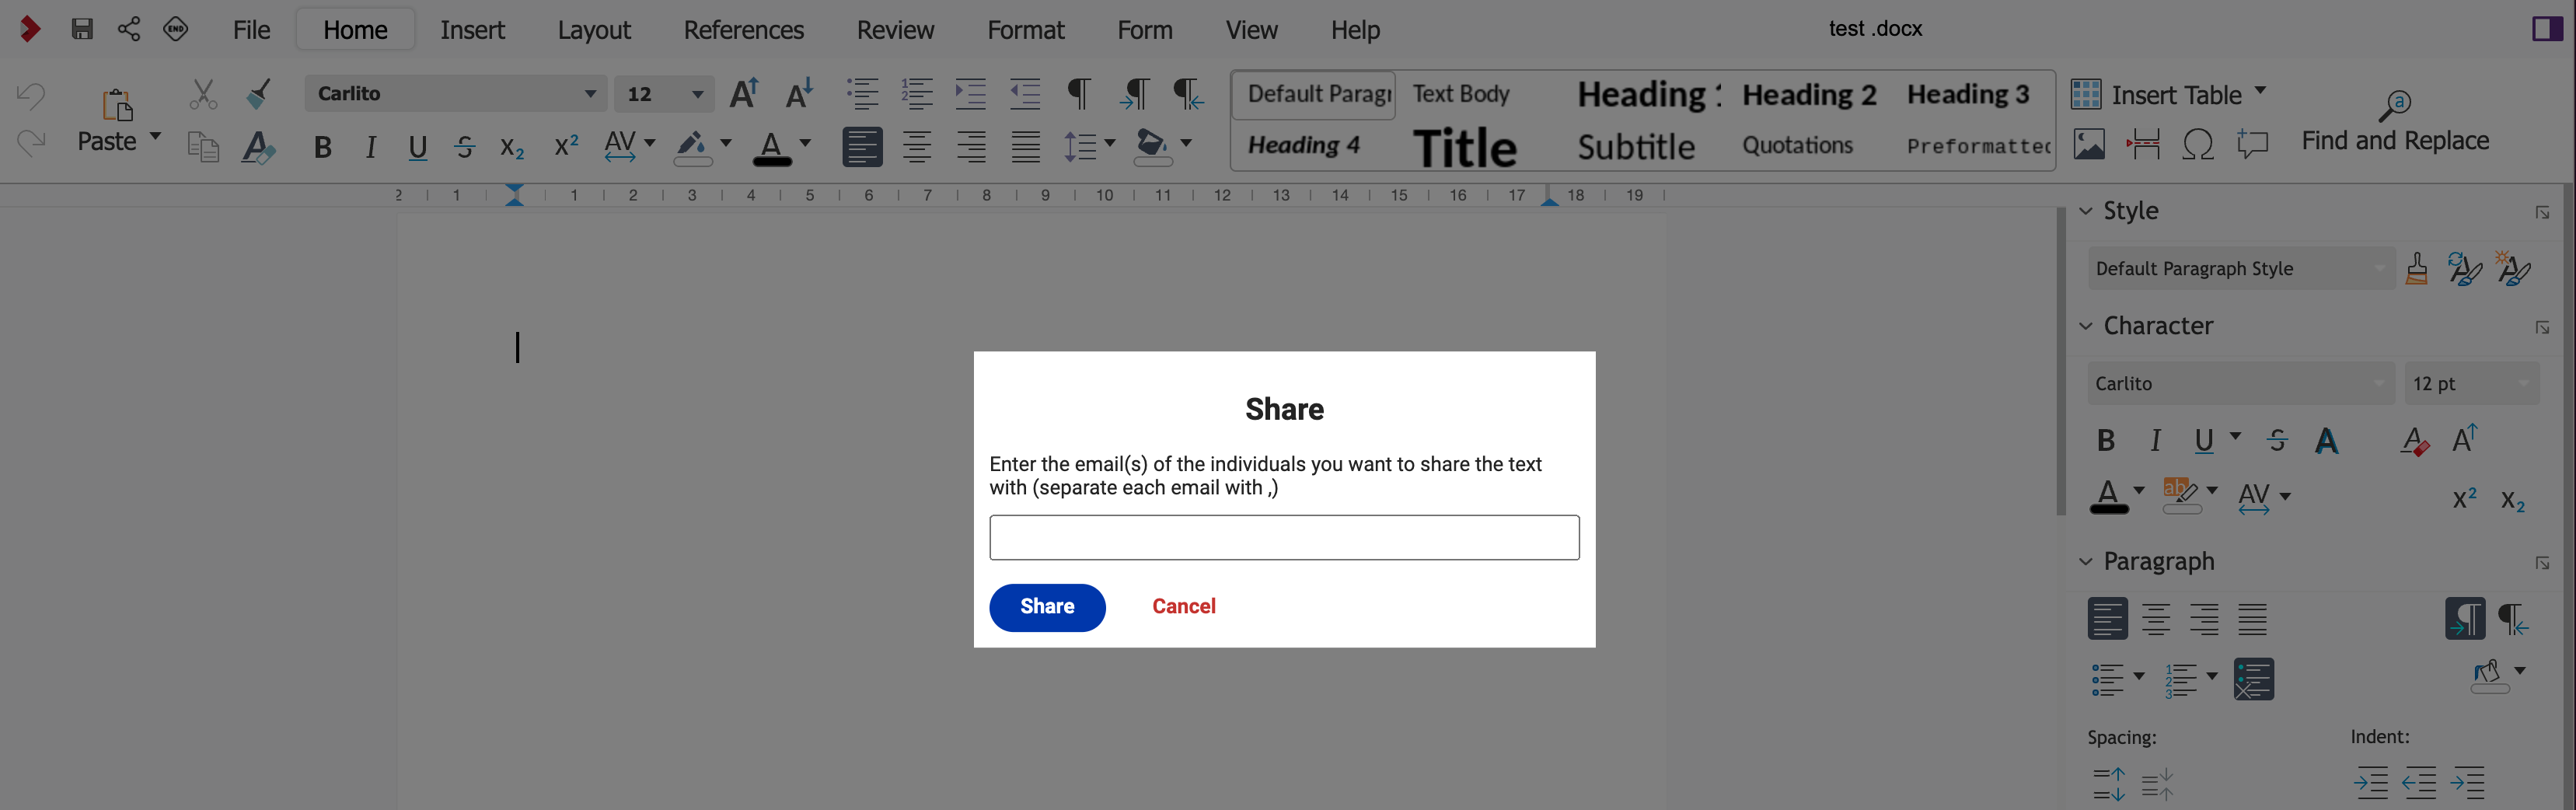
Task: Click Update Selected Style icon in sidebar
Action: tap(2464, 268)
